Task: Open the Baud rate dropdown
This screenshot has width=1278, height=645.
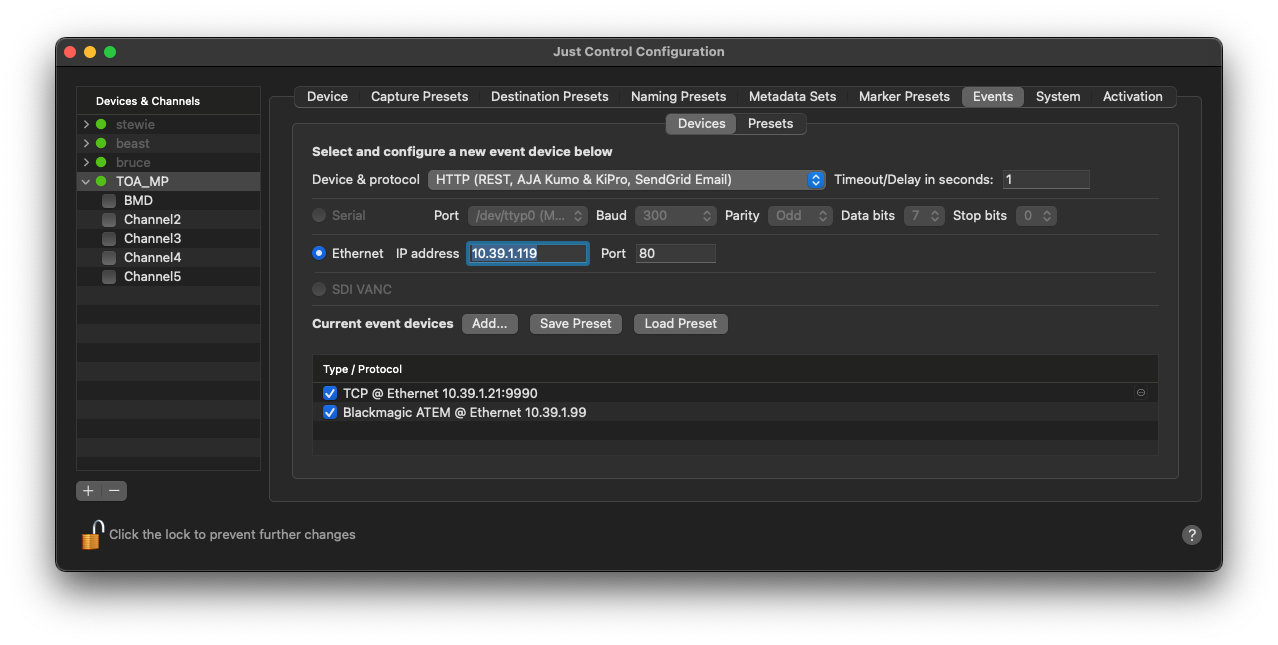Action: 676,216
